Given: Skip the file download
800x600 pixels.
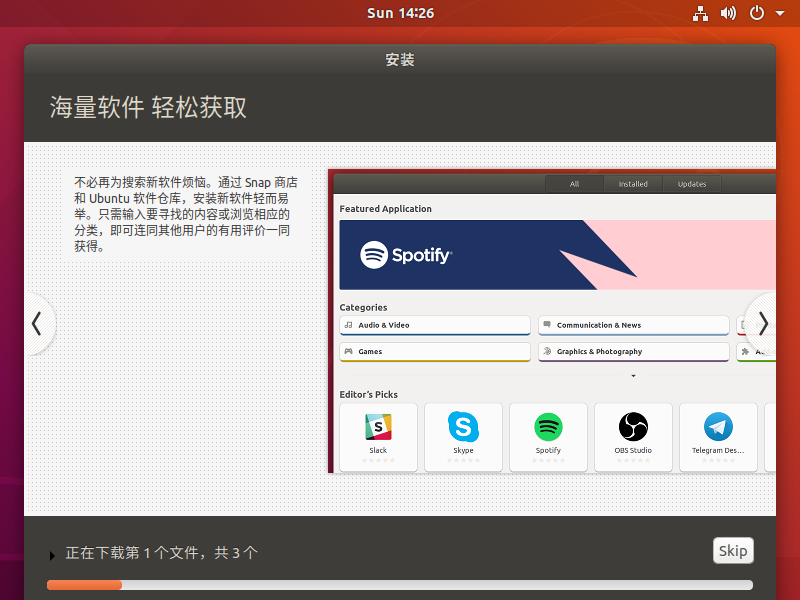Looking at the screenshot, I should (x=733, y=551).
